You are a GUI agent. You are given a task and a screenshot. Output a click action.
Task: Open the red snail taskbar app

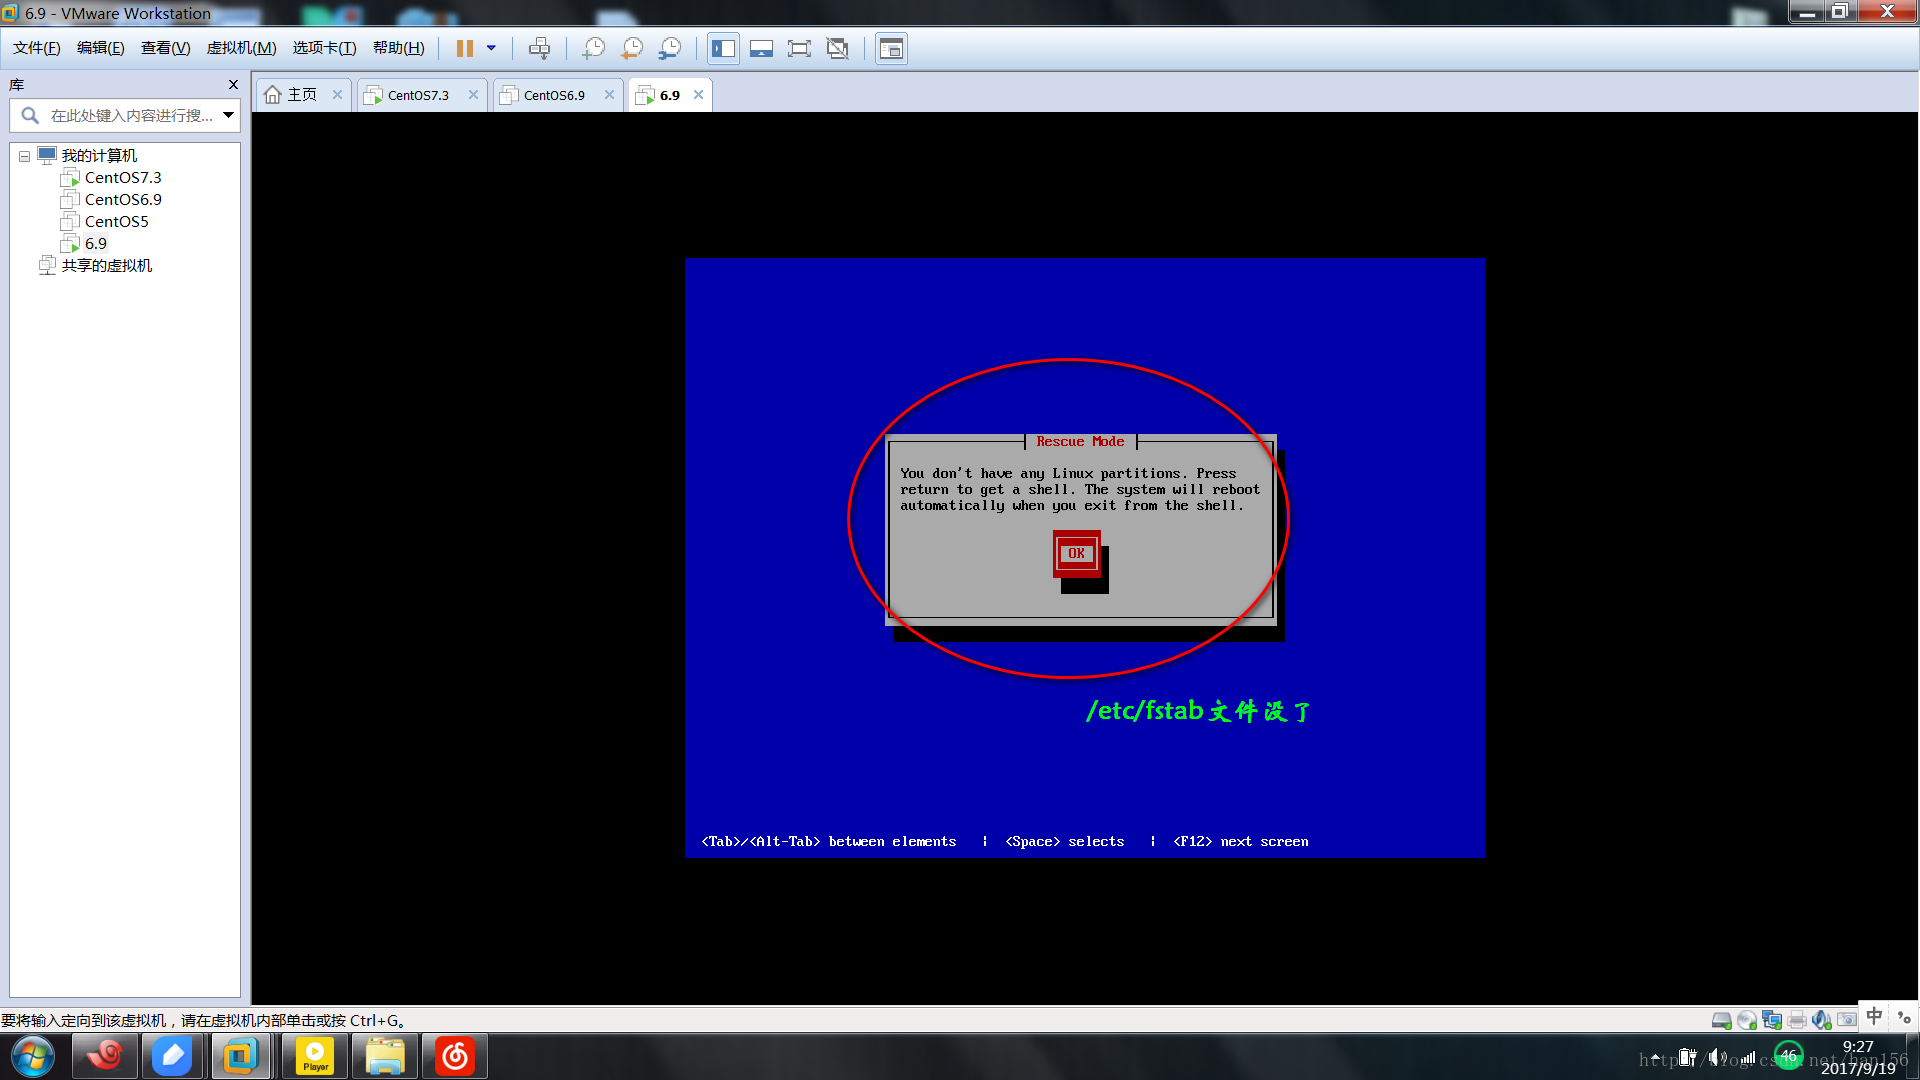(104, 1056)
